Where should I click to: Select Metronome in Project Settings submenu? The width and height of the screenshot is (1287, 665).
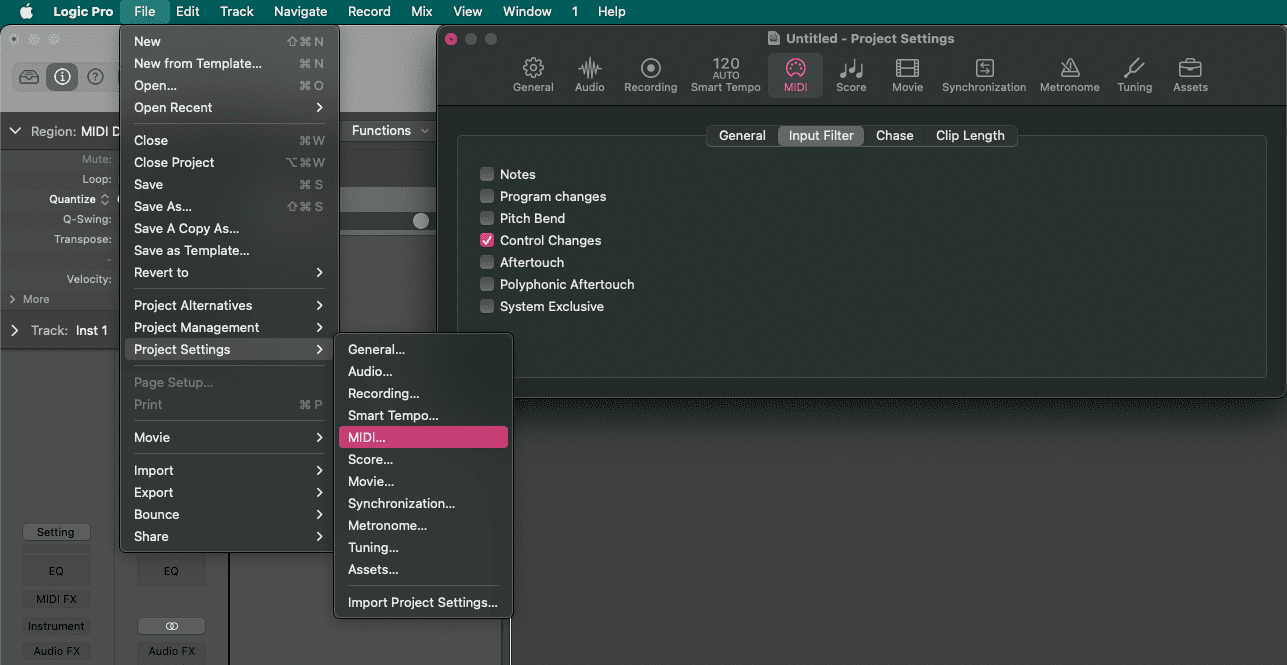423,525
